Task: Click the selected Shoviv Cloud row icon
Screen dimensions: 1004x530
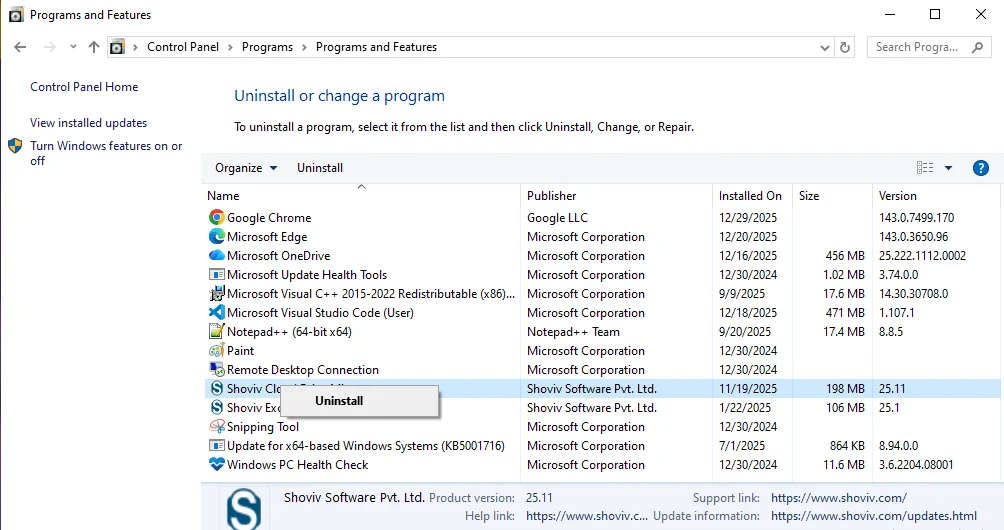Action: 217,389
